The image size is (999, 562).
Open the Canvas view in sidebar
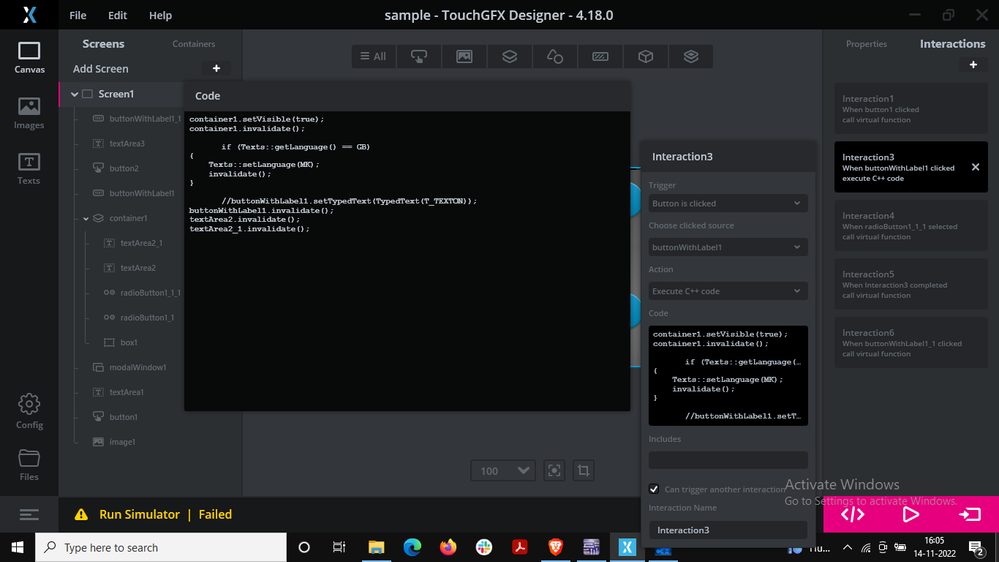(x=29, y=57)
